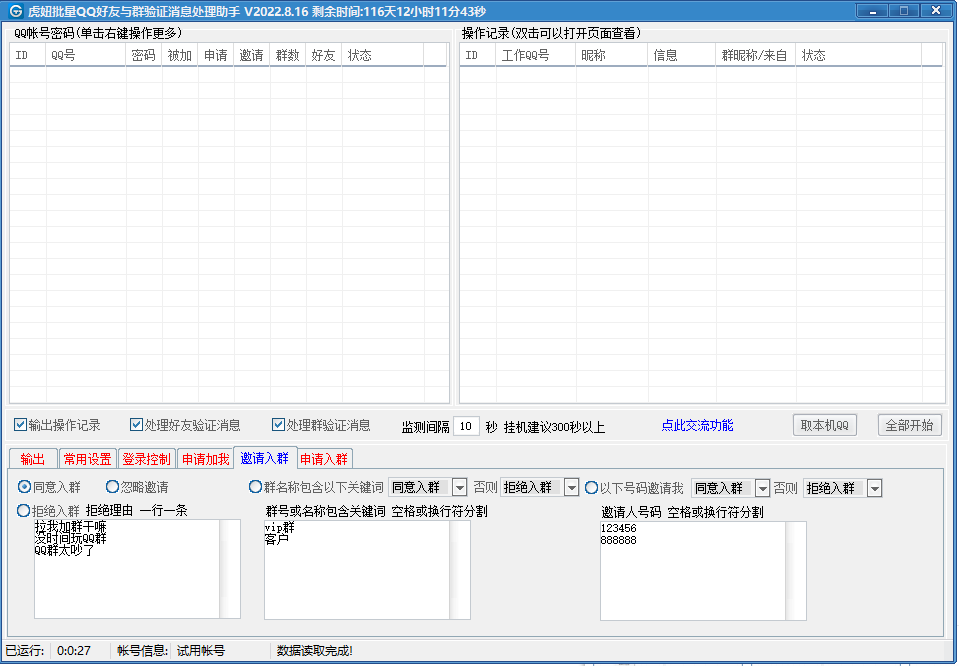Click the 拒绝理由 box scrollbar
The image size is (959, 666).
tap(230, 569)
